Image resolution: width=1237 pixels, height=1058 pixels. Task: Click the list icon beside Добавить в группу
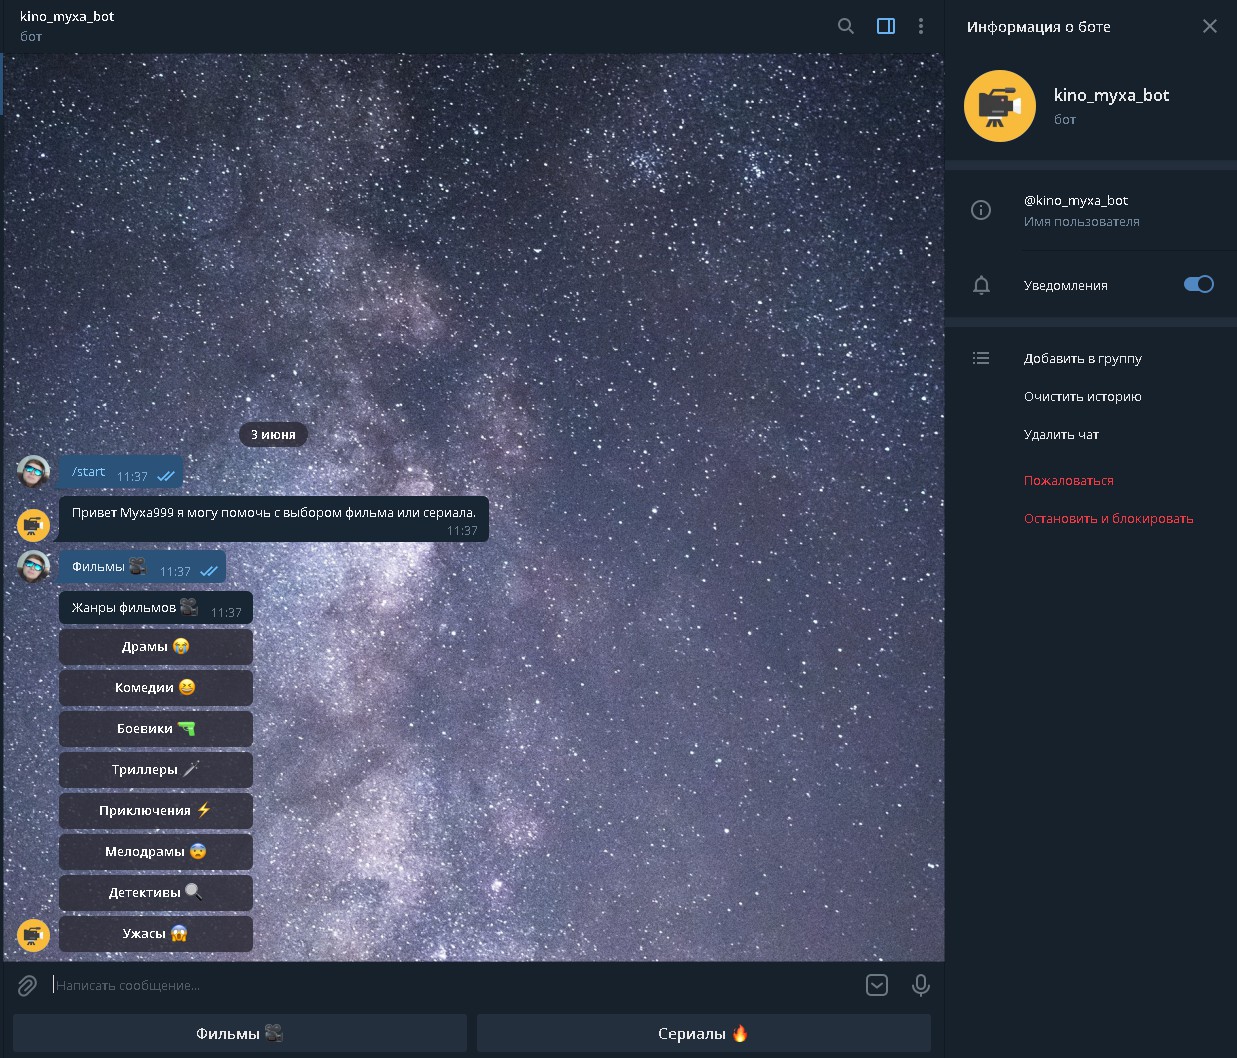coord(981,358)
